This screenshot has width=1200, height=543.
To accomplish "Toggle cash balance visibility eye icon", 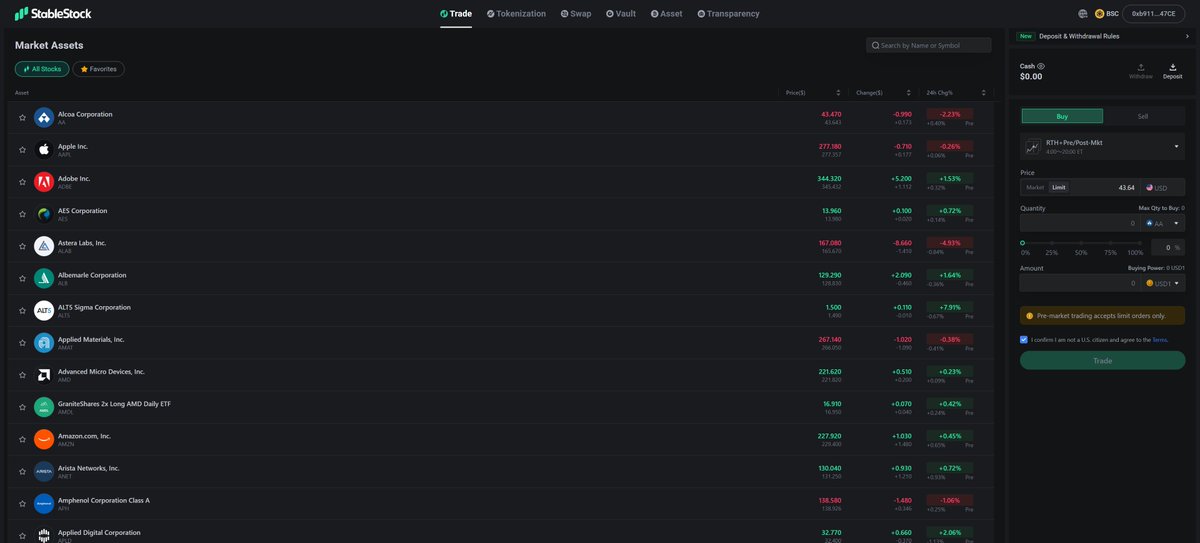I will pos(1041,66).
